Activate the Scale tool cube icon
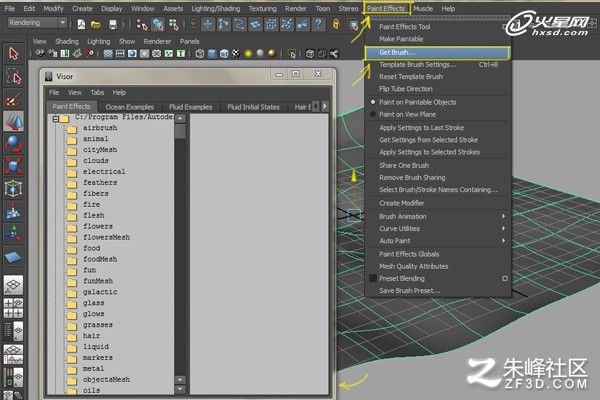The width and height of the screenshot is (600, 400). click(x=13, y=166)
